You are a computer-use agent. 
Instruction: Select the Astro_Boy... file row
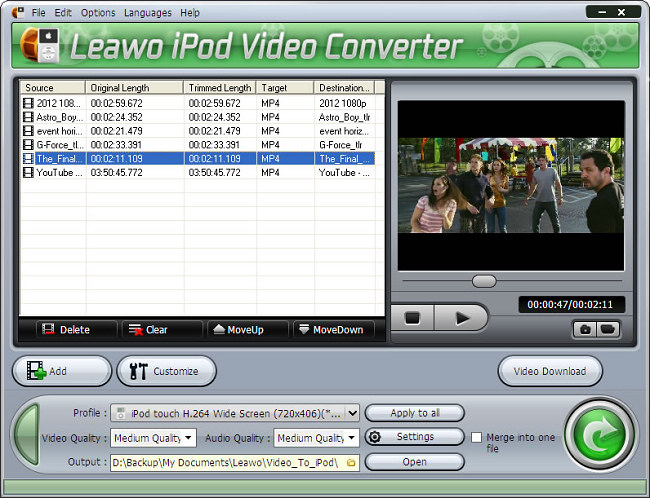(198, 117)
